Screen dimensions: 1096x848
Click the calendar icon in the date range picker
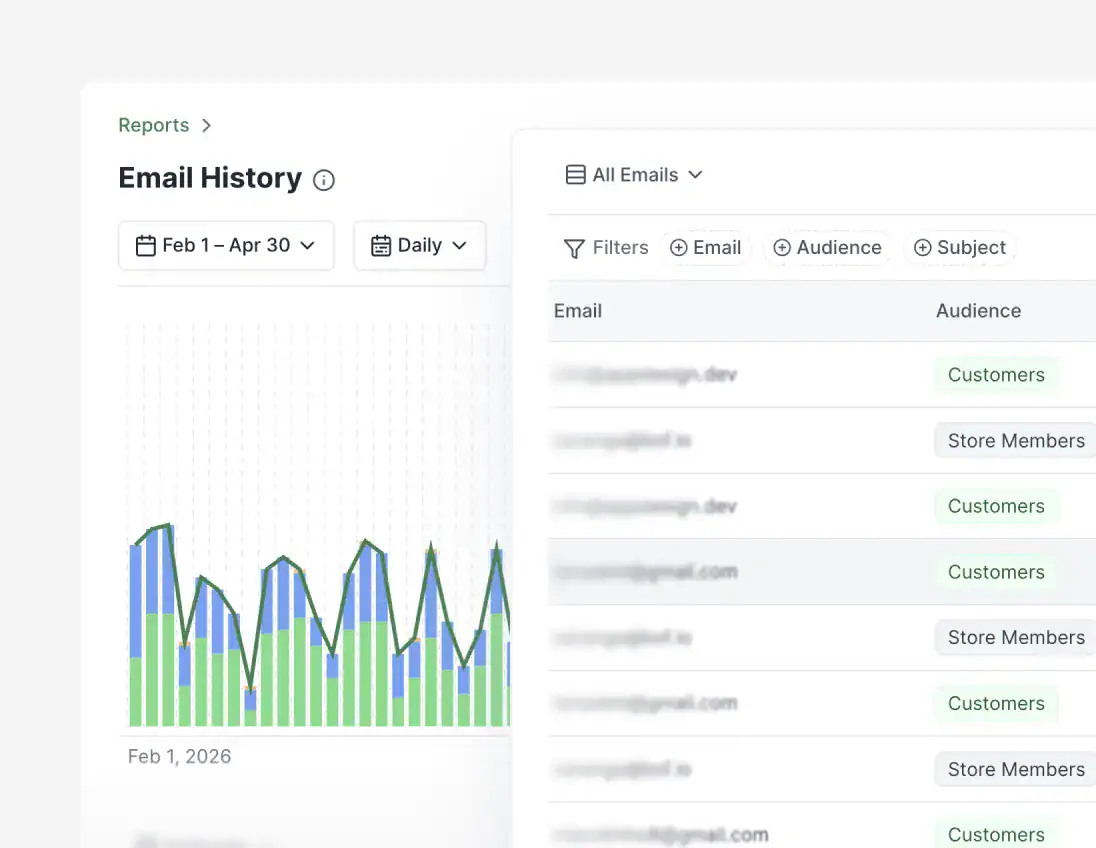tap(145, 246)
